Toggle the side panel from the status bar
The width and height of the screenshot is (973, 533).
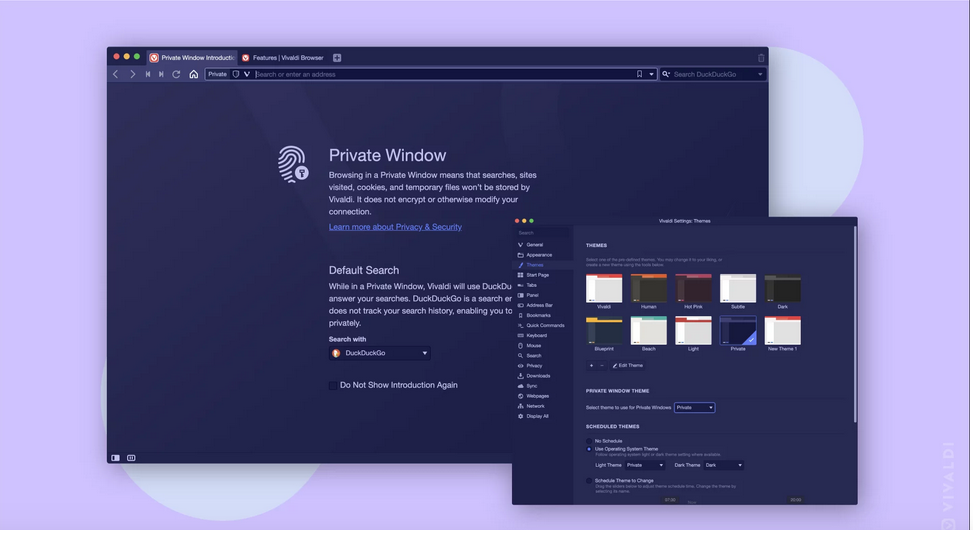115,459
